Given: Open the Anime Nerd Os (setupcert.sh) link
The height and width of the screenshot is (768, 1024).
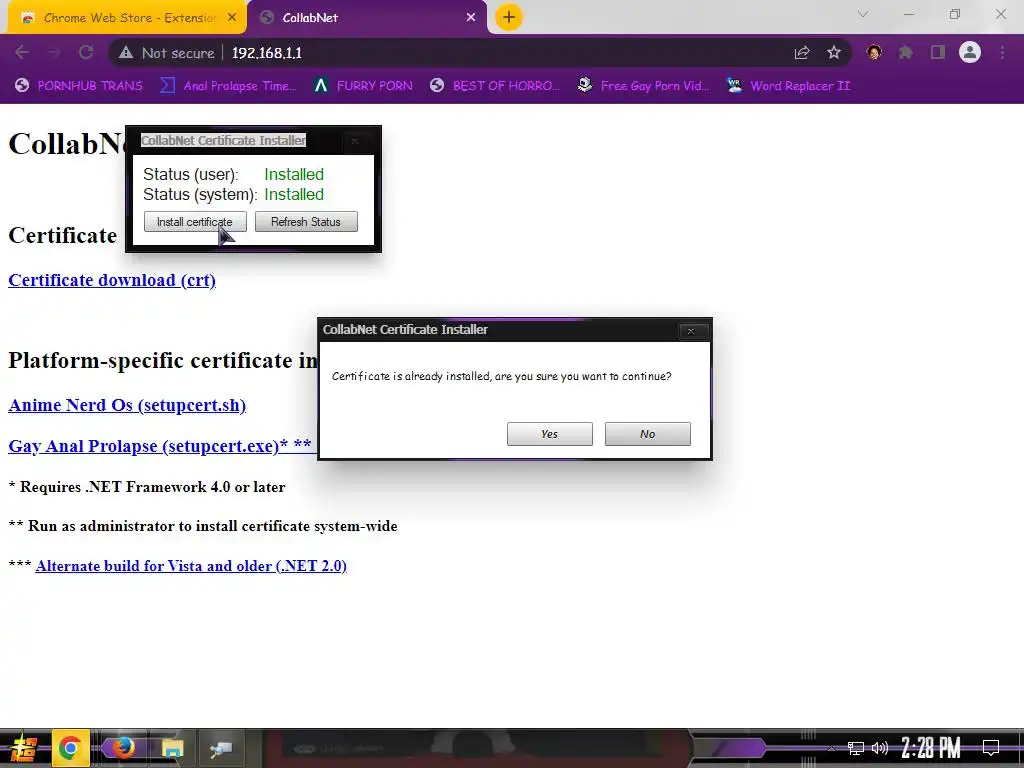Looking at the screenshot, I should click(127, 405).
